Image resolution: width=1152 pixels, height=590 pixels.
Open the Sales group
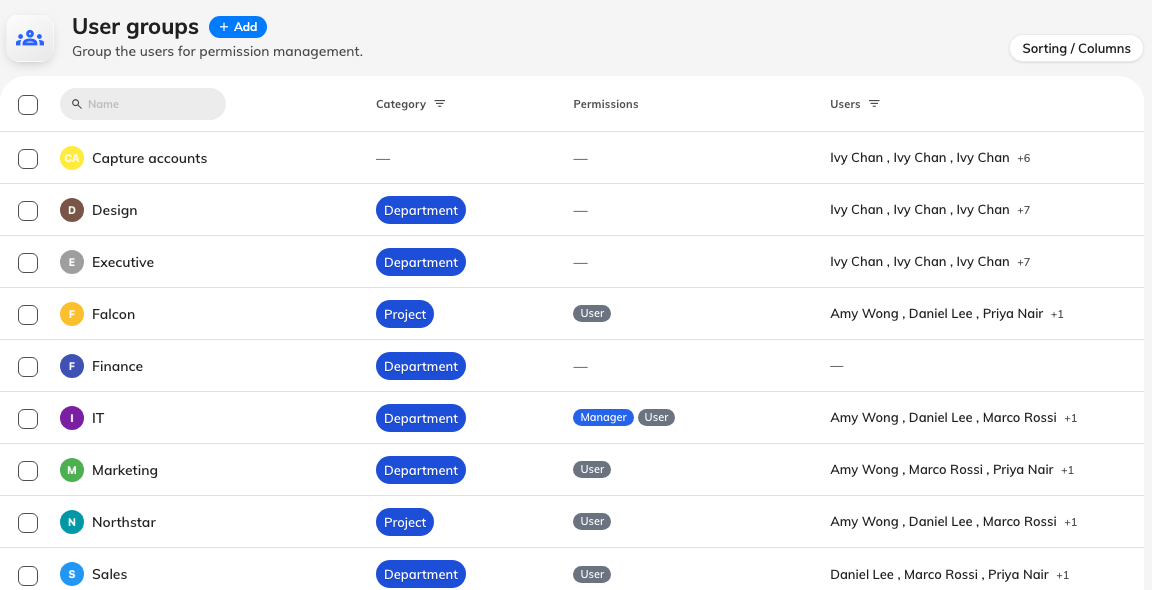coord(109,574)
